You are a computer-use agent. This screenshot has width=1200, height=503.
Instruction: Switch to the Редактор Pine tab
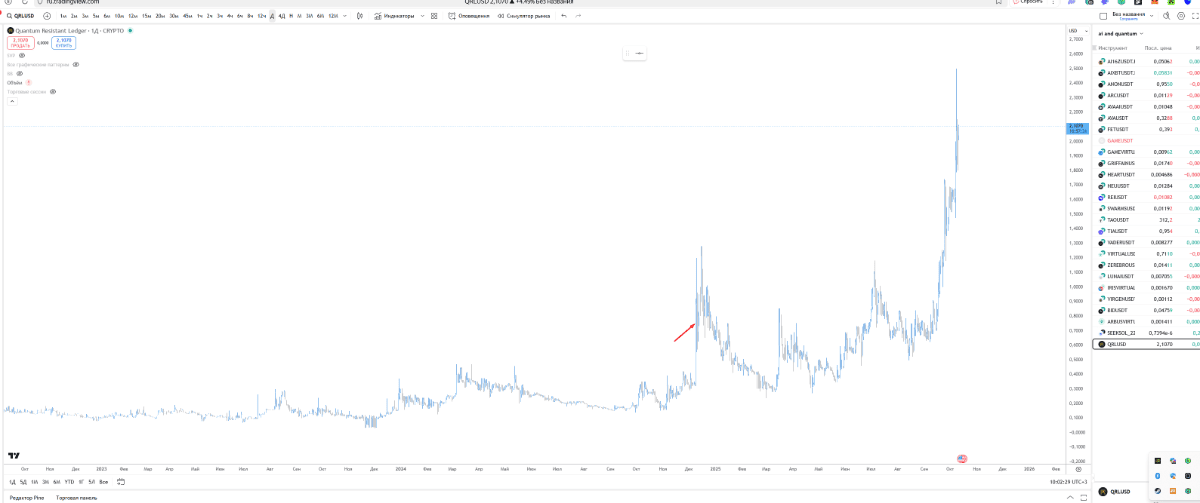click(x=26, y=497)
